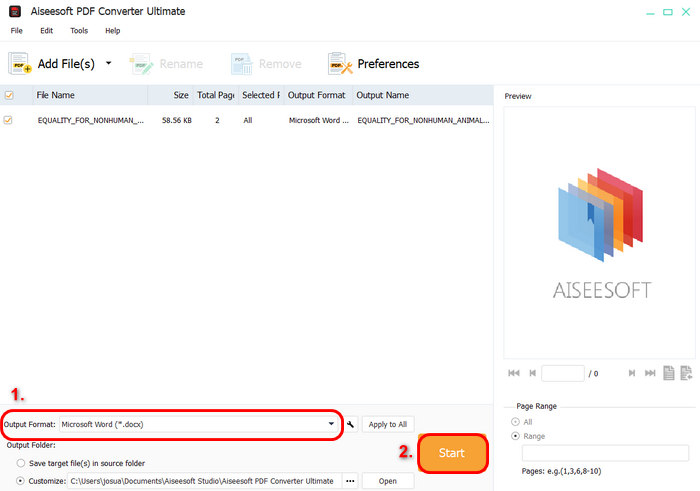Screen dimensions: 700x491
Task: Open the Tools menu
Action: click(79, 30)
